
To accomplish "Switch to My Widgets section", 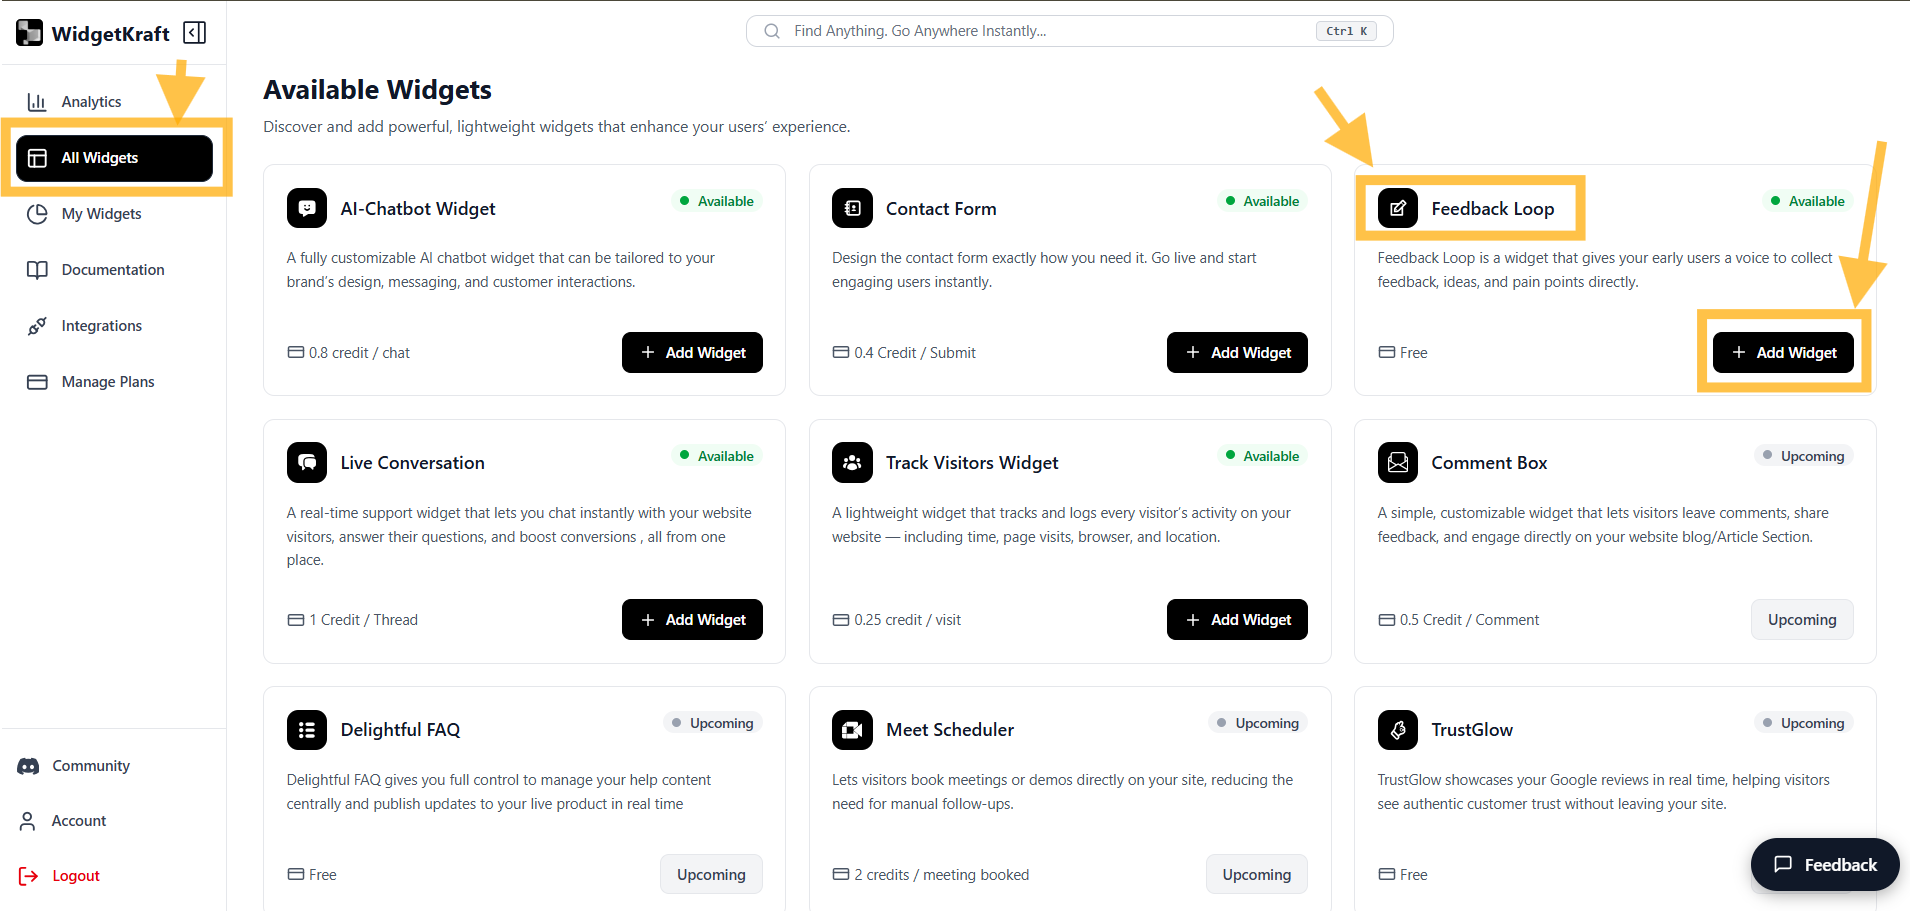I will 100,213.
